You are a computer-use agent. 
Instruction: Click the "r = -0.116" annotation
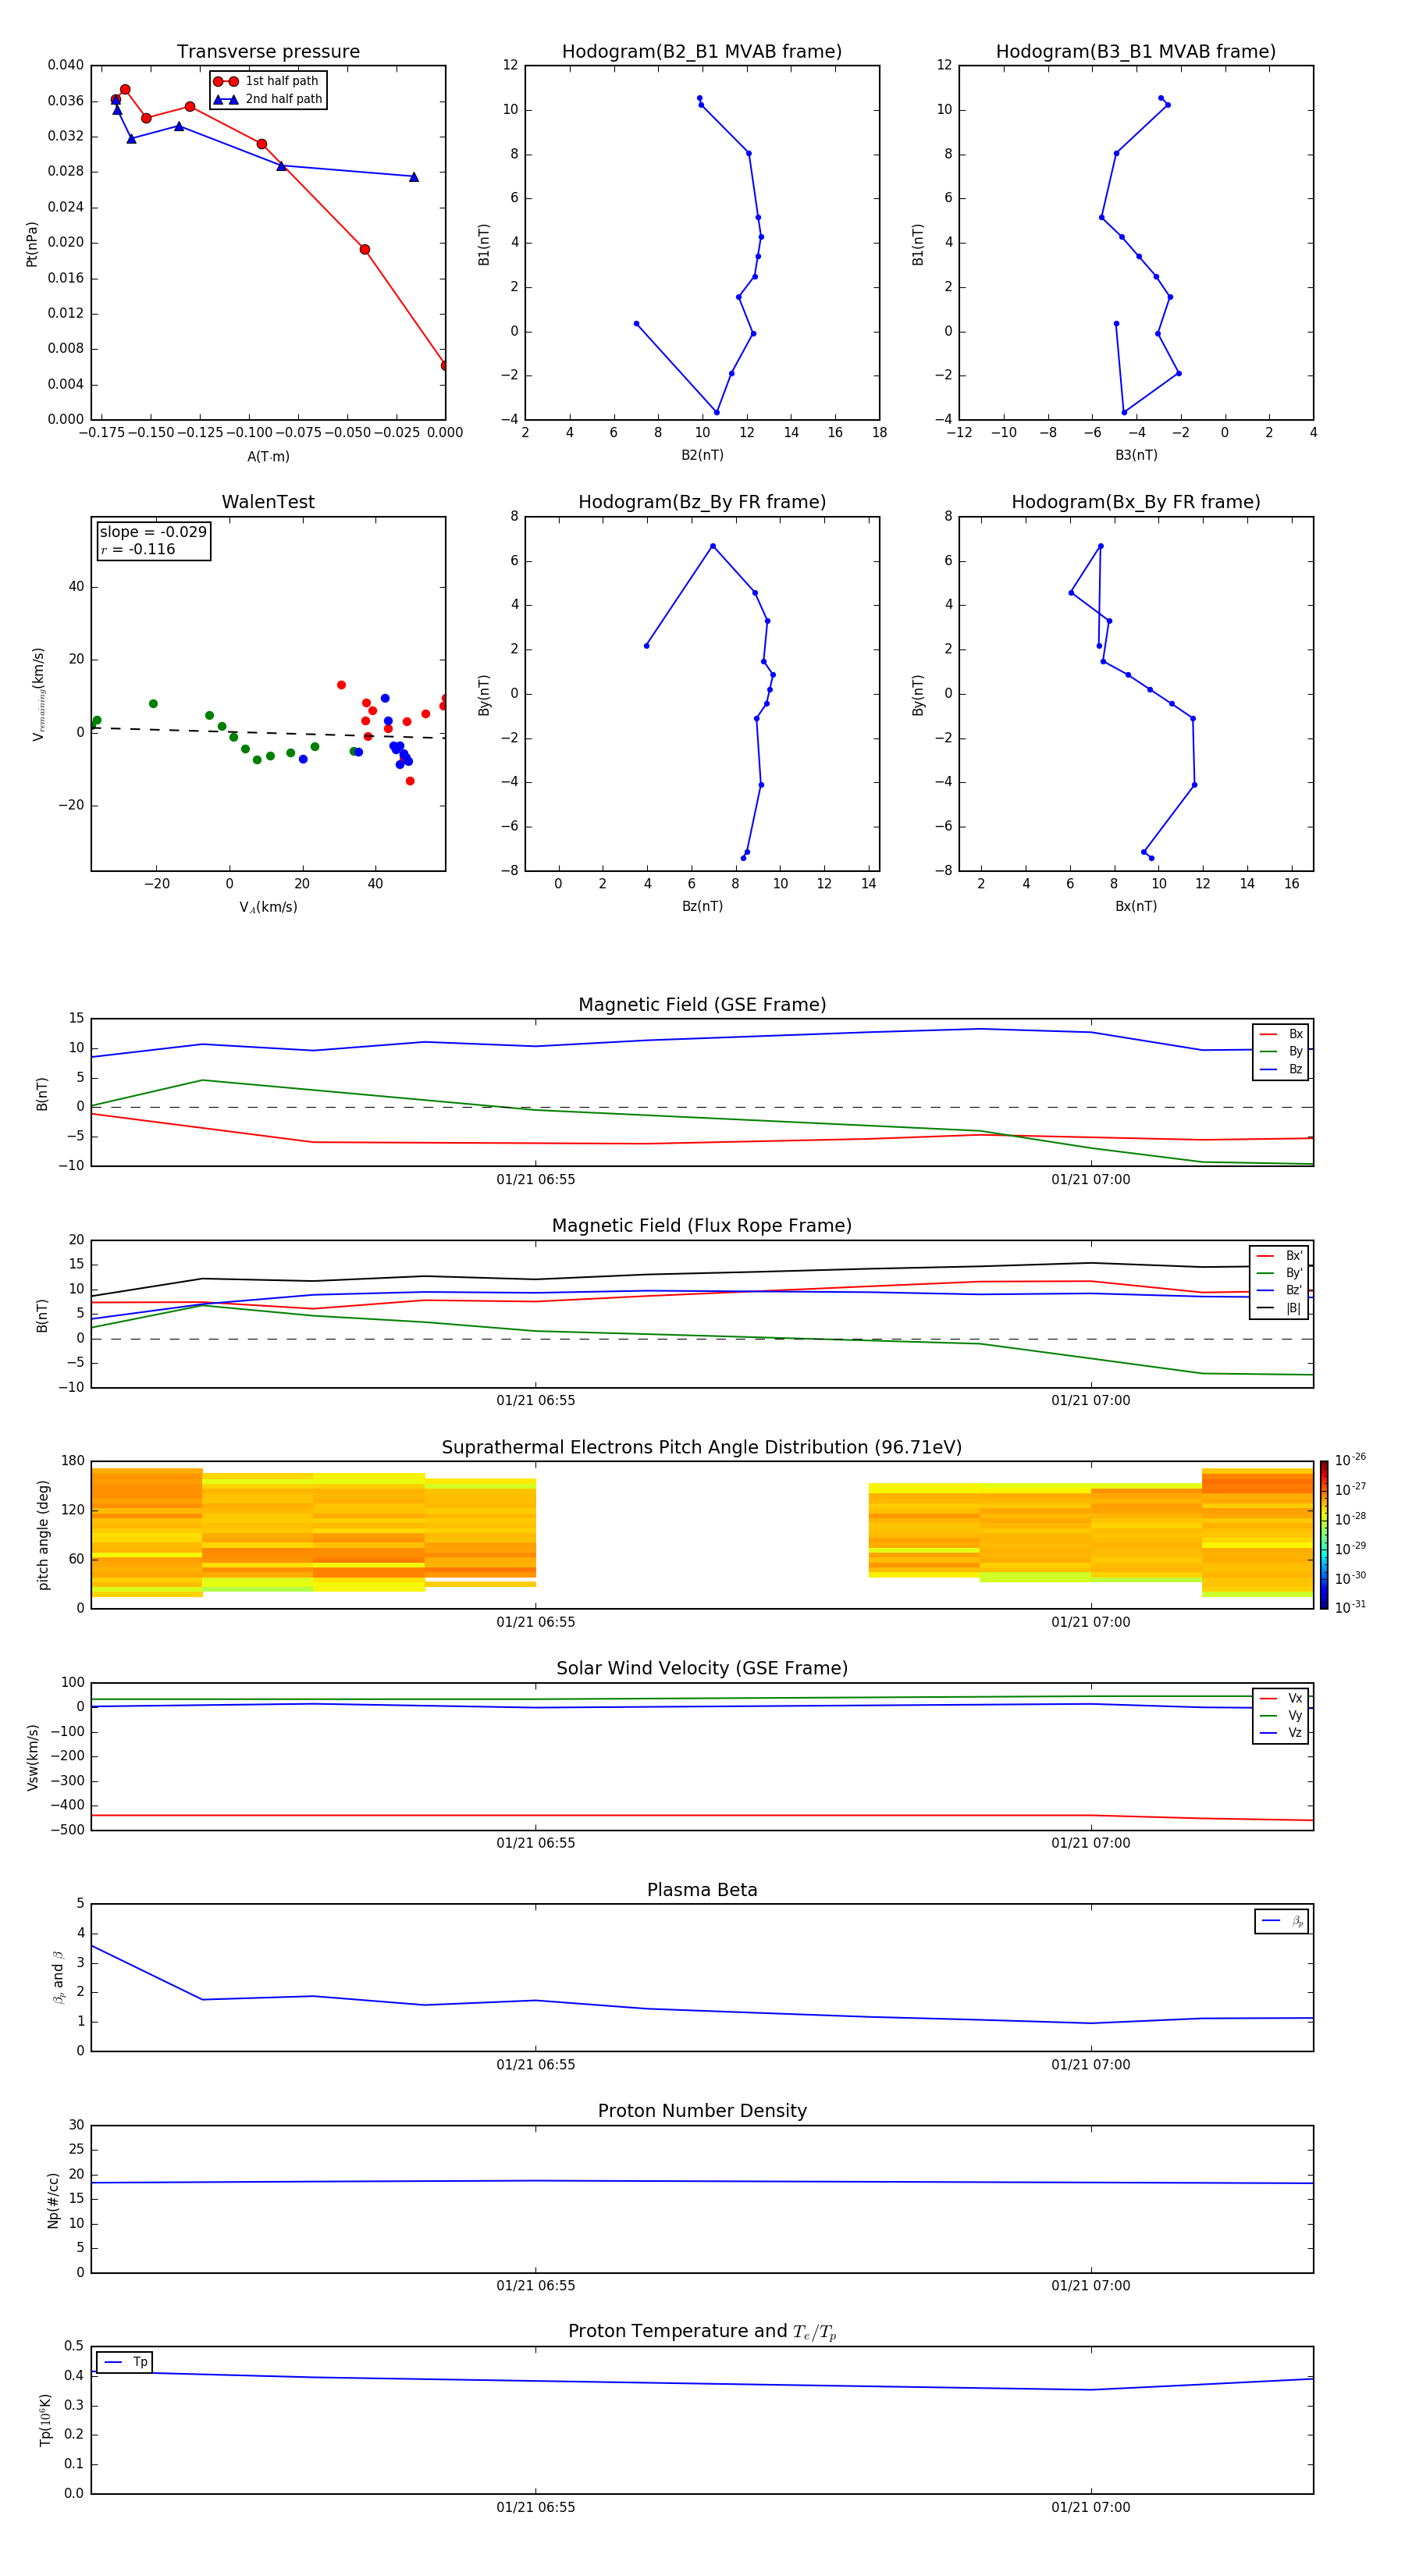tap(138, 549)
